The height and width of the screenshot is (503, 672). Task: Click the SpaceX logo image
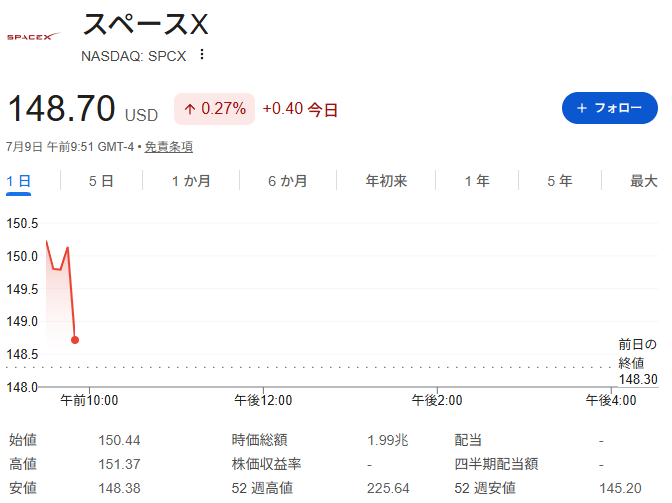click(33, 36)
